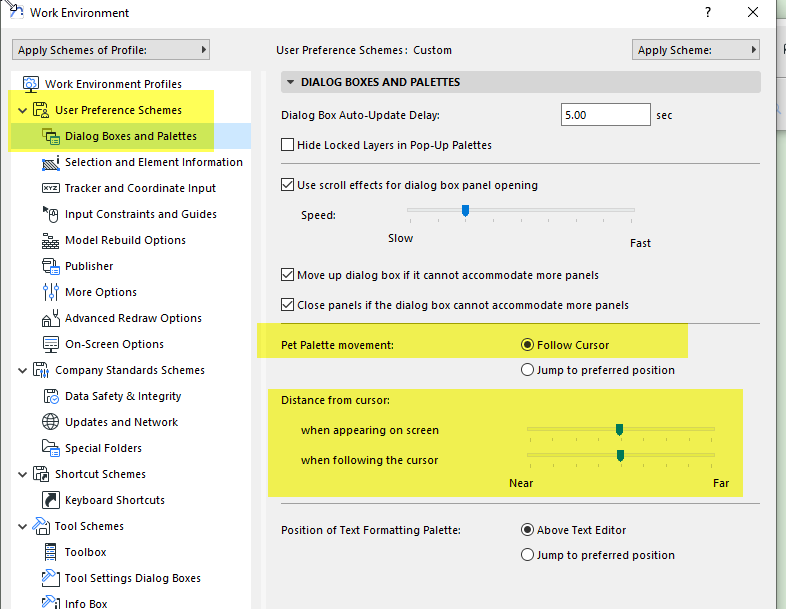Select Selection and Element Information tree item
The image size is (786, 609).
[x=153, y=162]
